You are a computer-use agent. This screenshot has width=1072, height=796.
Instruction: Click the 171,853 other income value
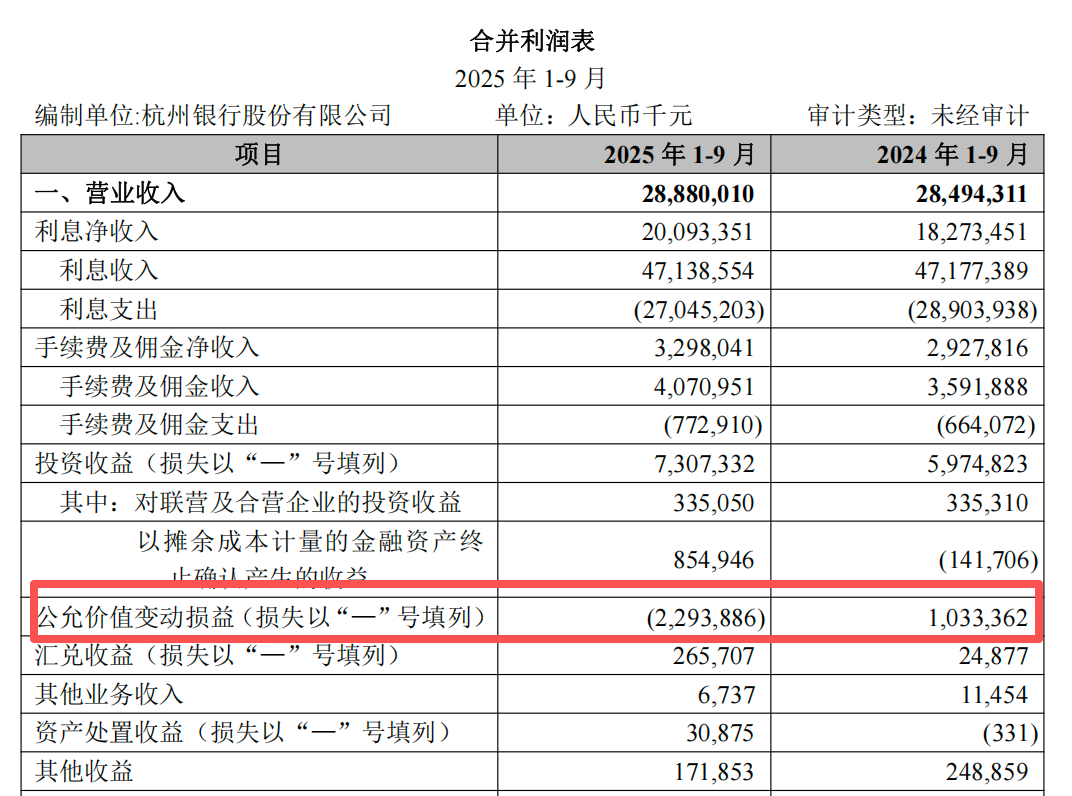(714, 772)
